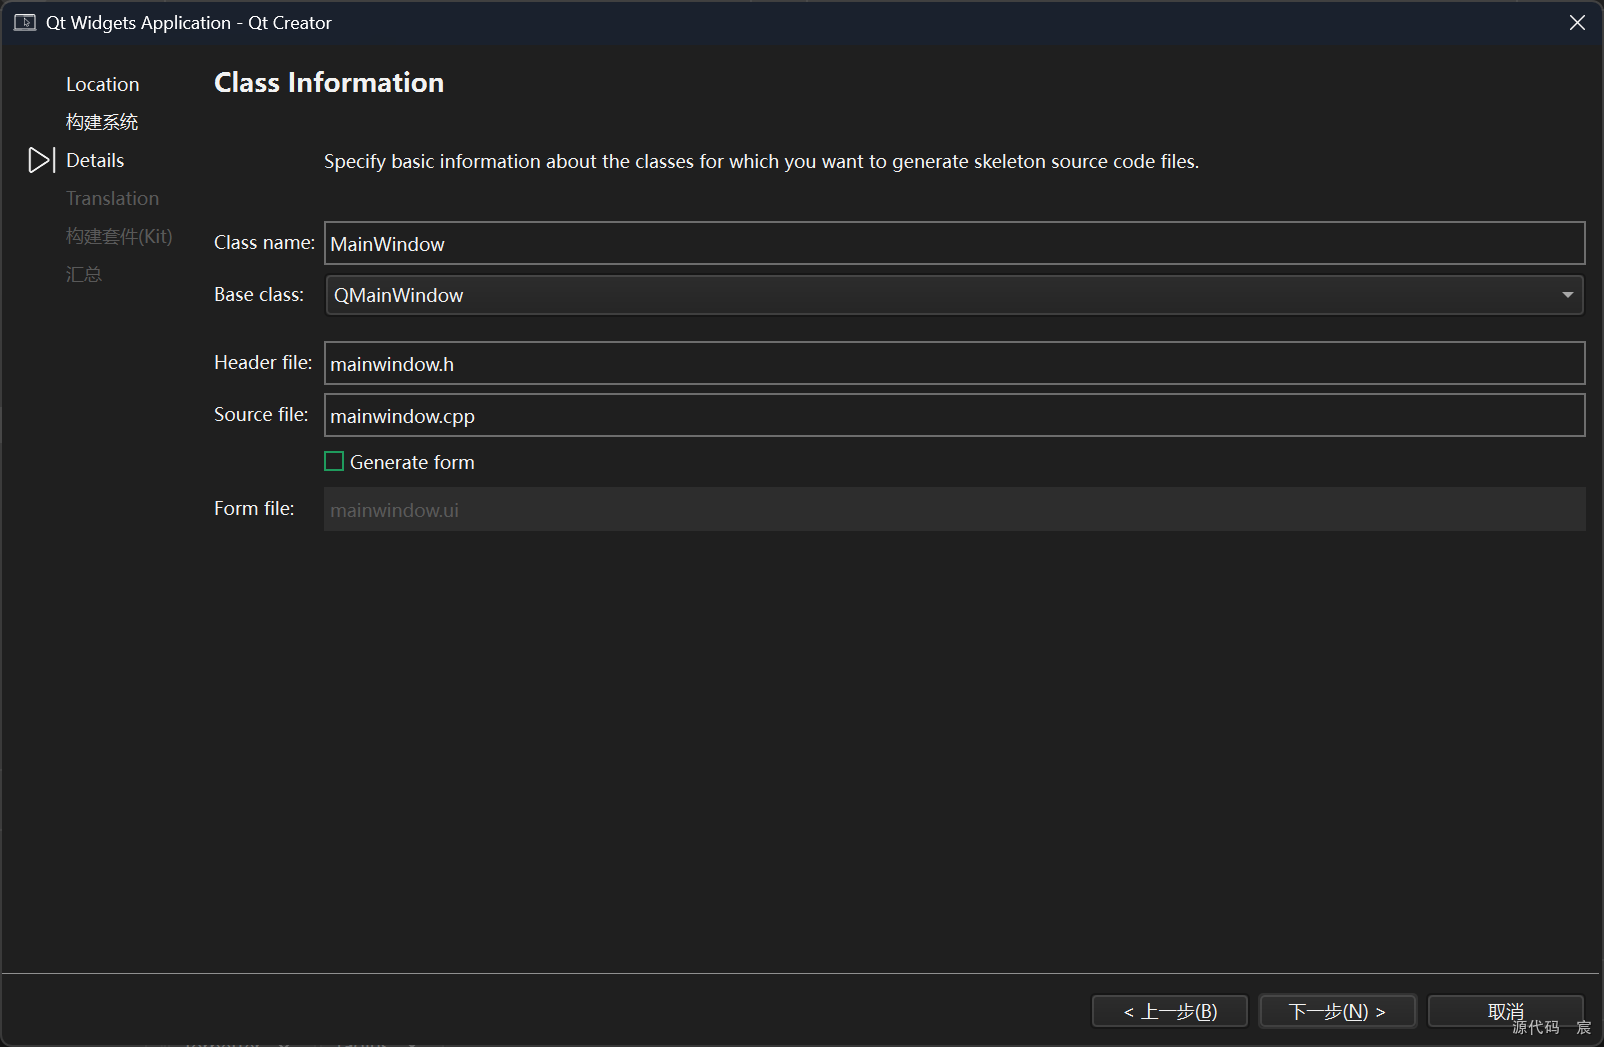Click the current step arrow beside Details
This screenshot has width=1604, height=1047.
click(41, 160)
